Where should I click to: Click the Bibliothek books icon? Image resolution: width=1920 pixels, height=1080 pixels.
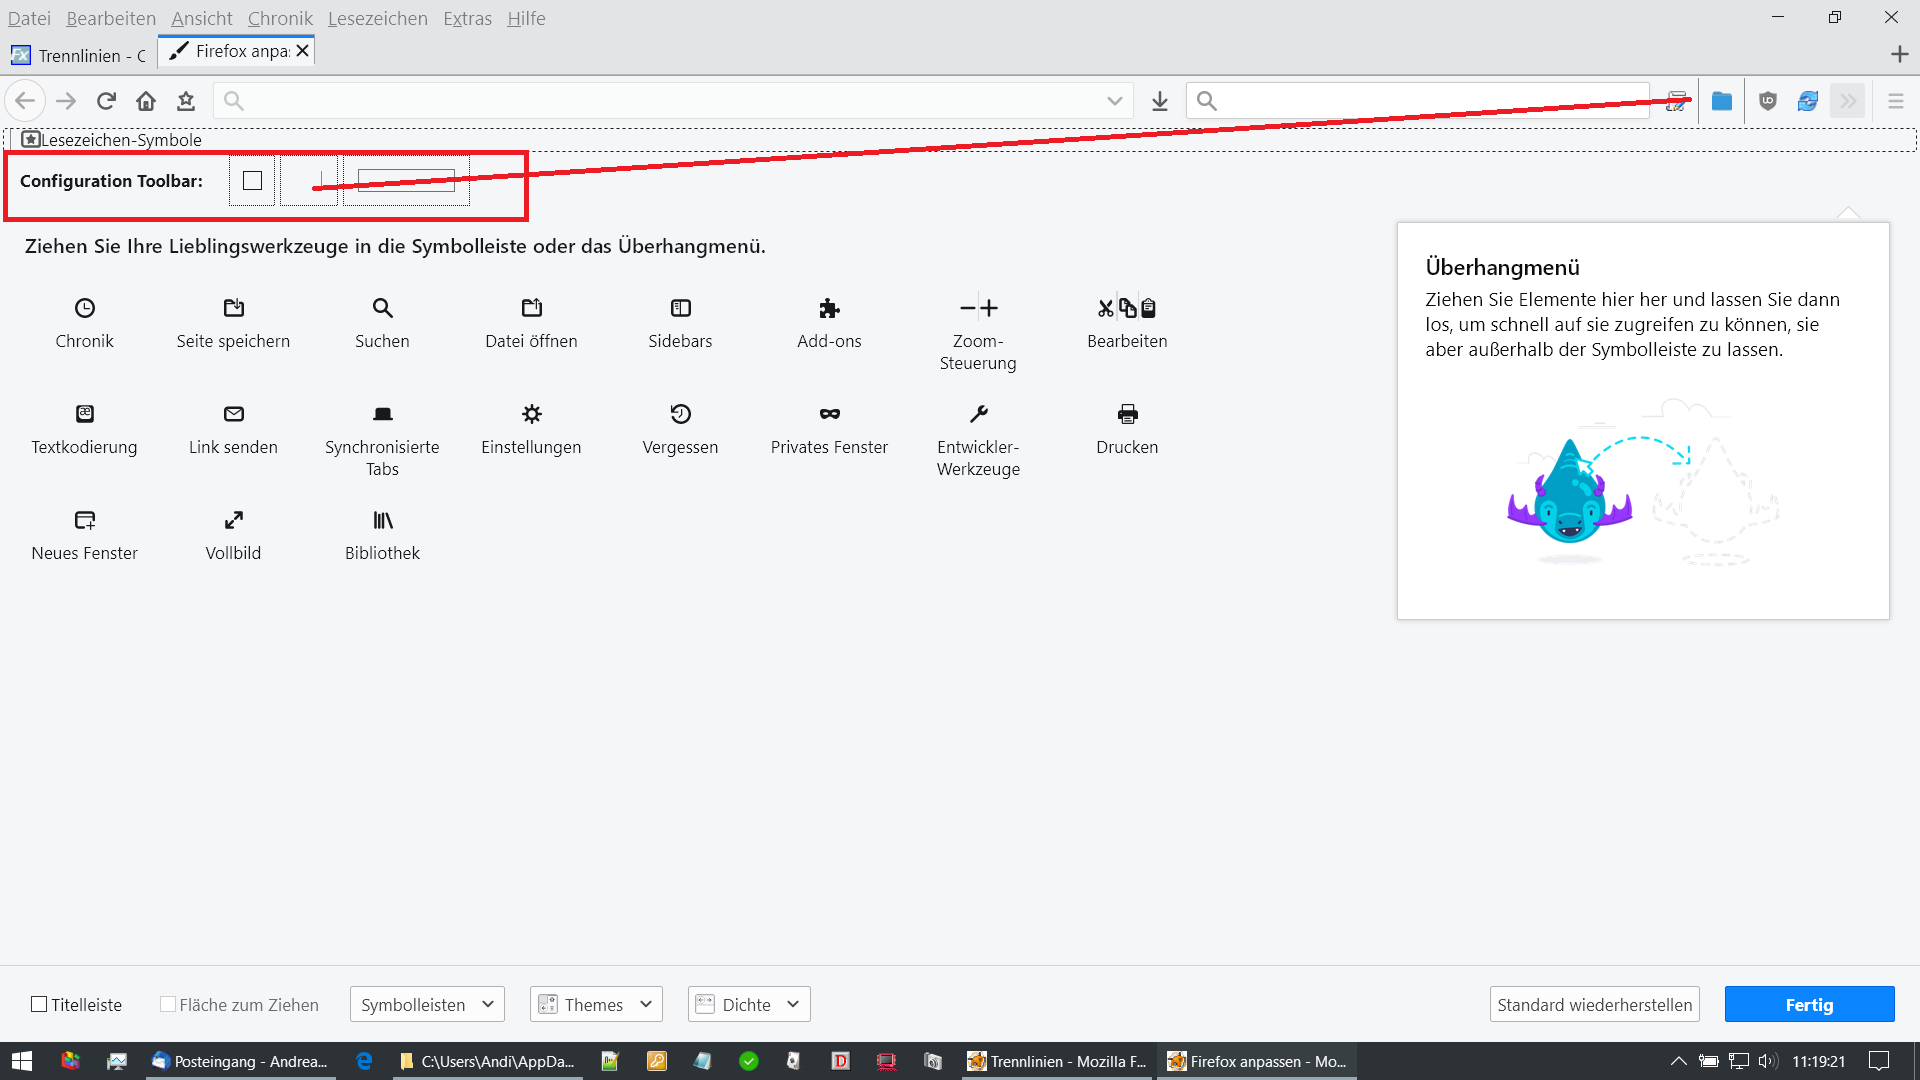(x=382, y=520)
